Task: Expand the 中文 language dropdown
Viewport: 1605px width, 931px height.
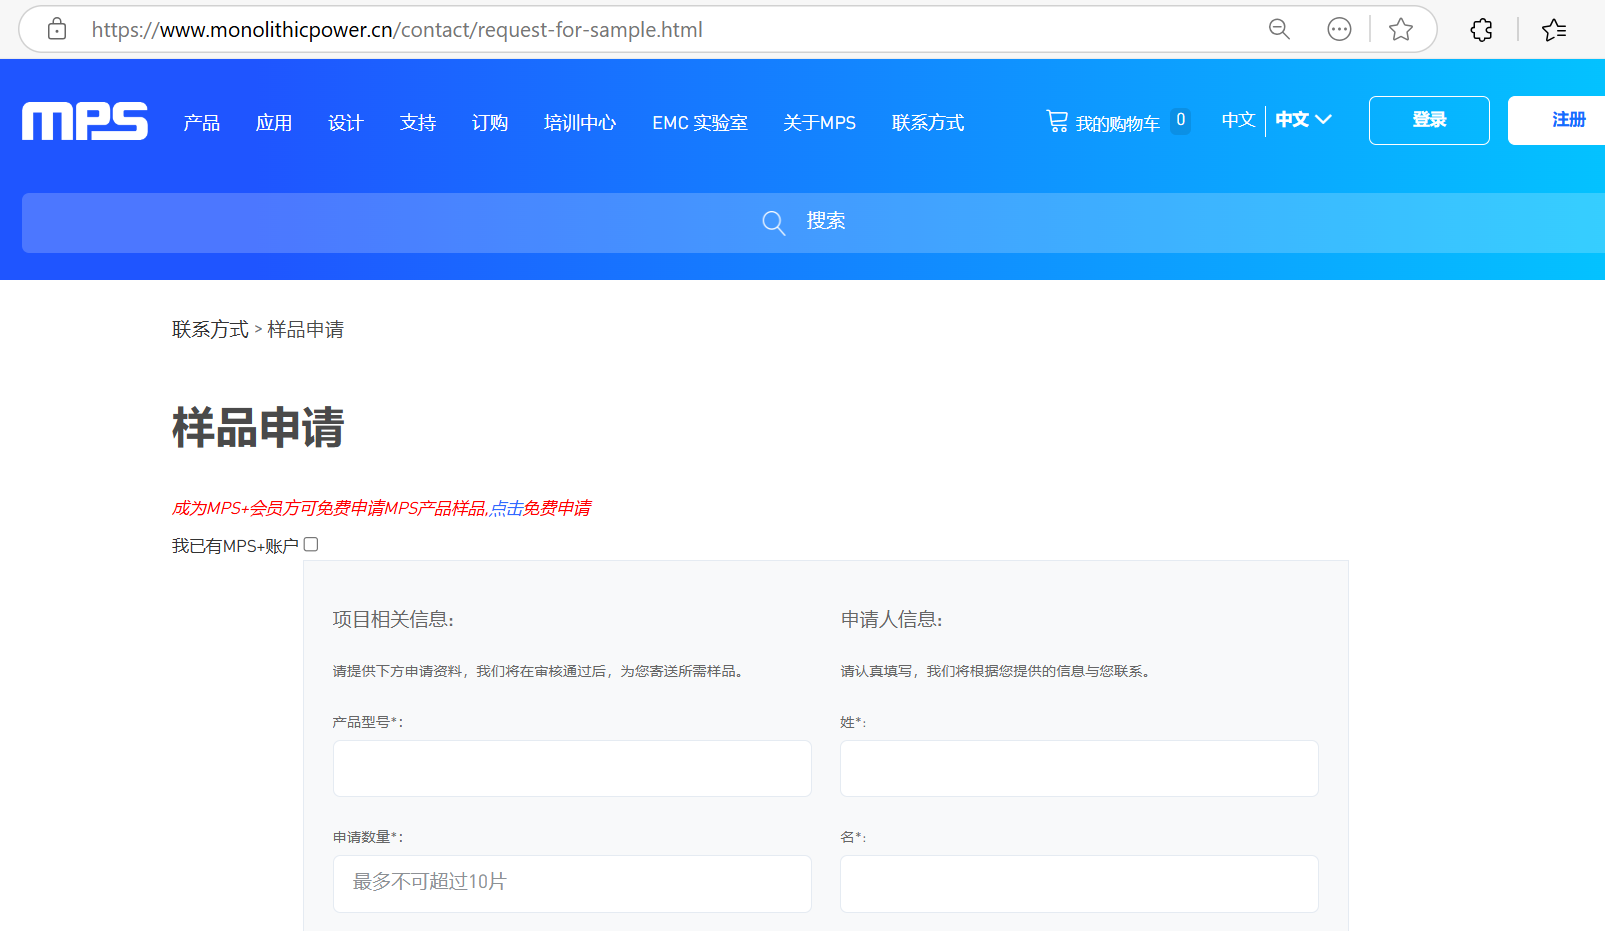Action: pos(1303,120)
